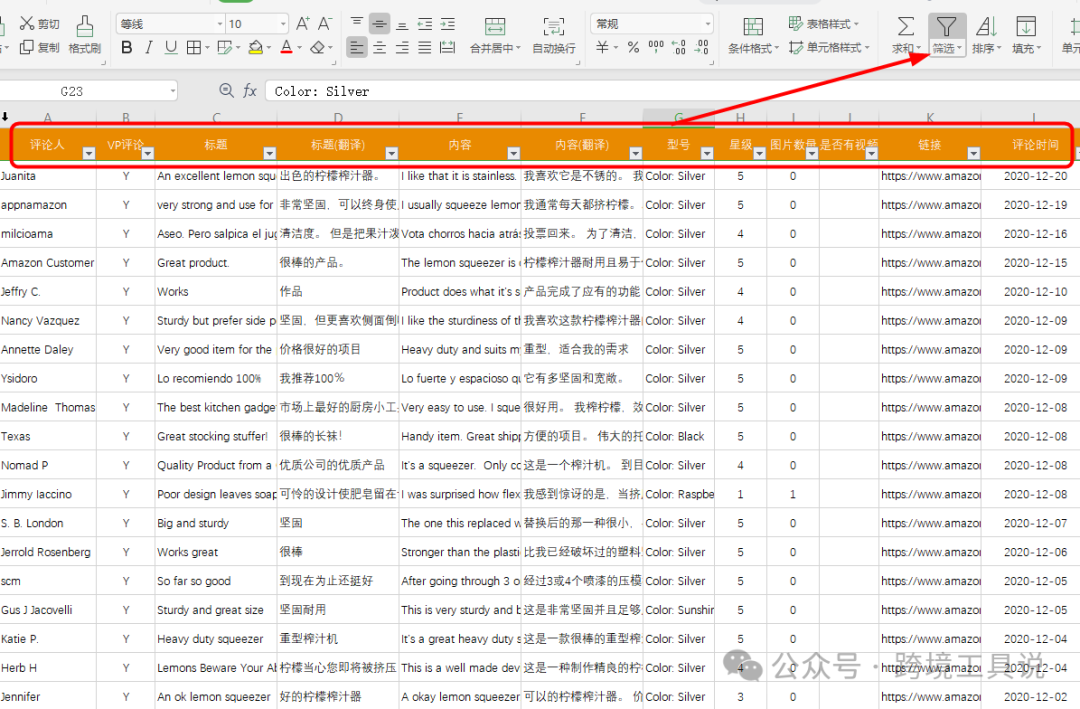The height and width of the screenshot is (709, 1080).
Task: Click the Sort (排序) icon
Action: (x=986, y=27)
